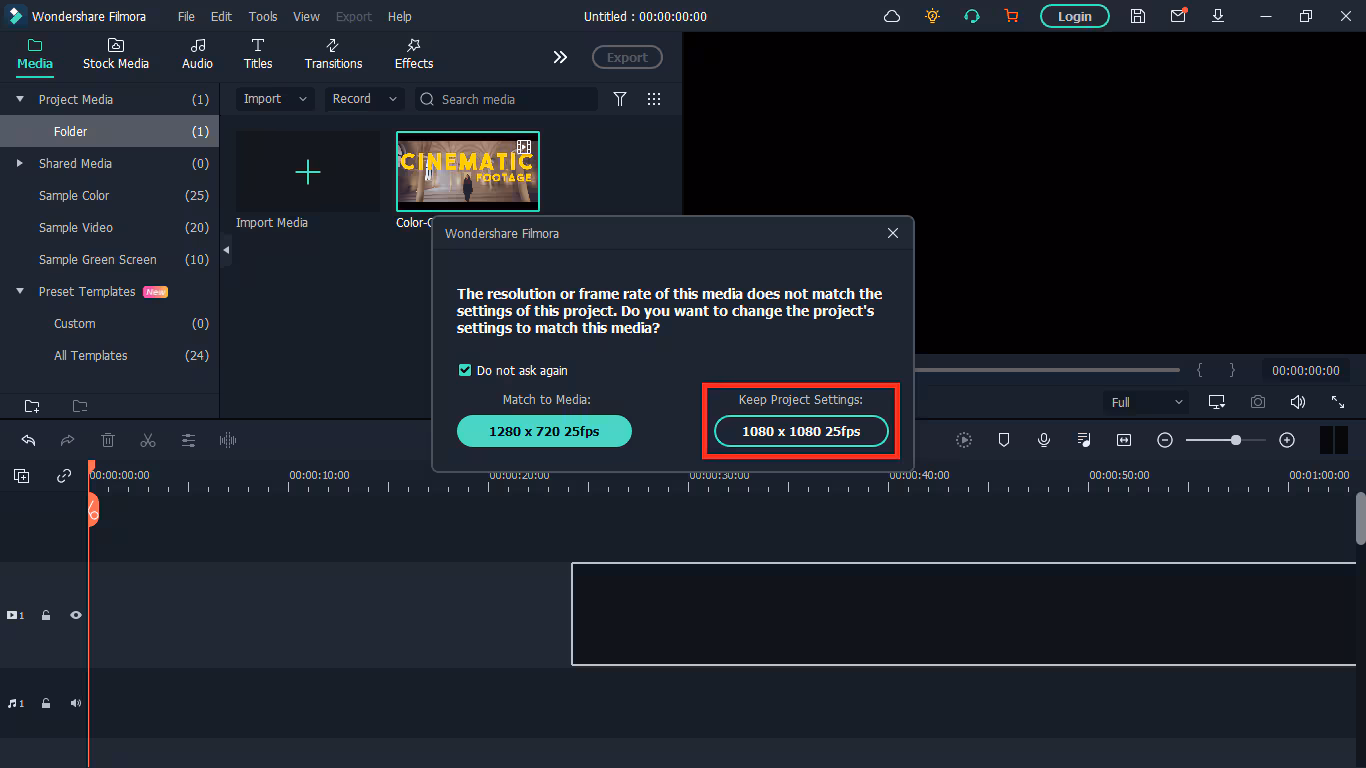The width and height of the screenshot is (1366, 768).
Task: Click the timeline vertical scrollbar
Action: tap(1360, 518)
